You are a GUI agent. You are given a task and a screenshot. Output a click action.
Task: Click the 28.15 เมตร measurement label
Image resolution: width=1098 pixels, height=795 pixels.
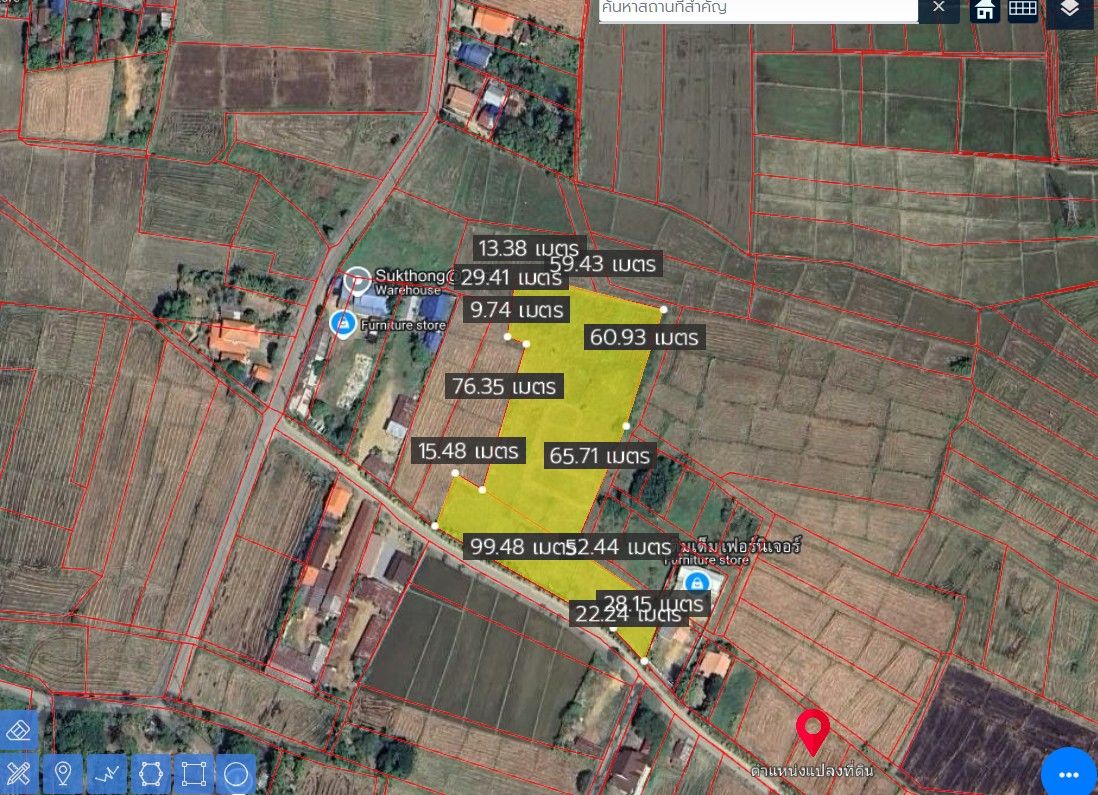653,603
